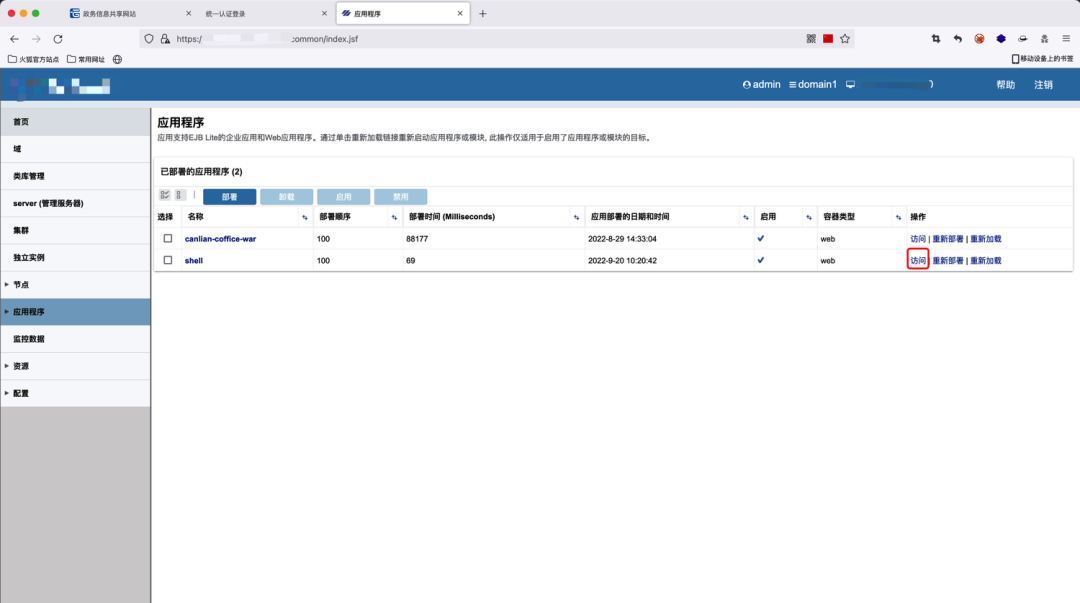The height and width of the screenshot is (603, 1080).
Task: Reload the page with refresh icon
Action: point(58,39)
